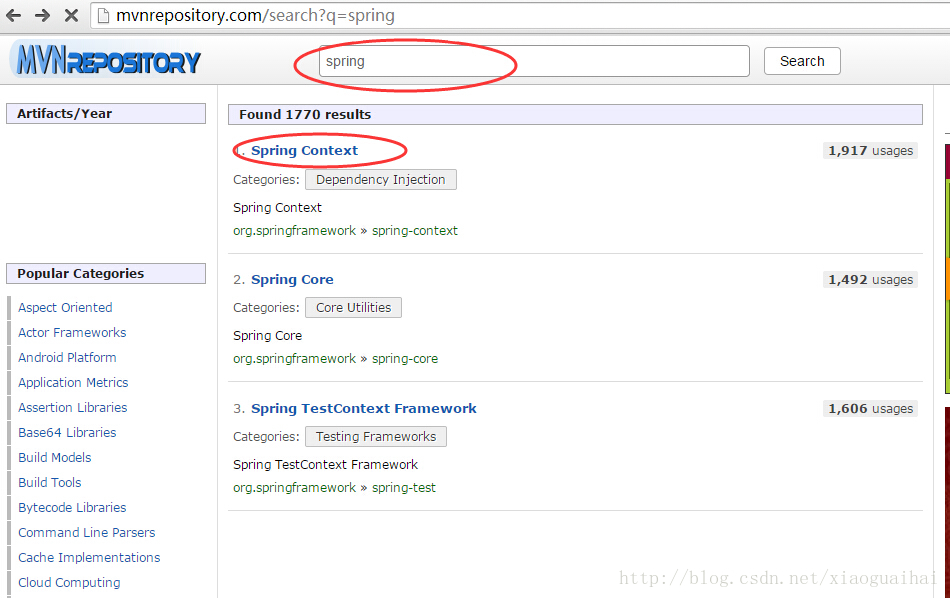Click the Found 1770 results heading
The width and height of the screenshot is (950, 598).
tap(575, 115)
